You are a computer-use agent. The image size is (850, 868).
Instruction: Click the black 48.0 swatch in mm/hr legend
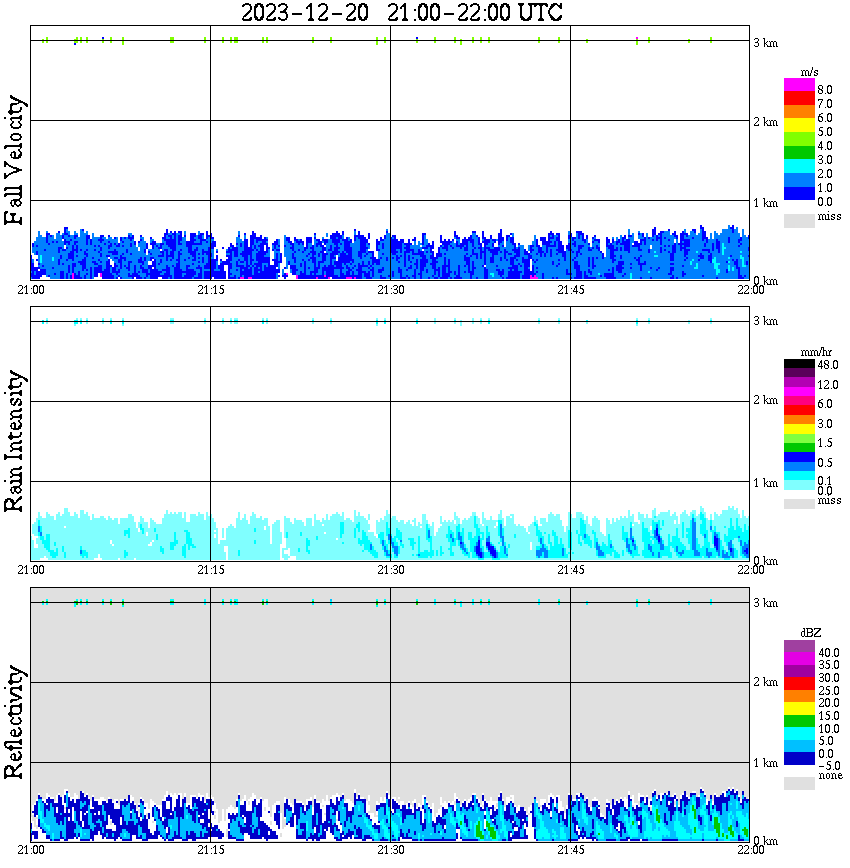800,364
